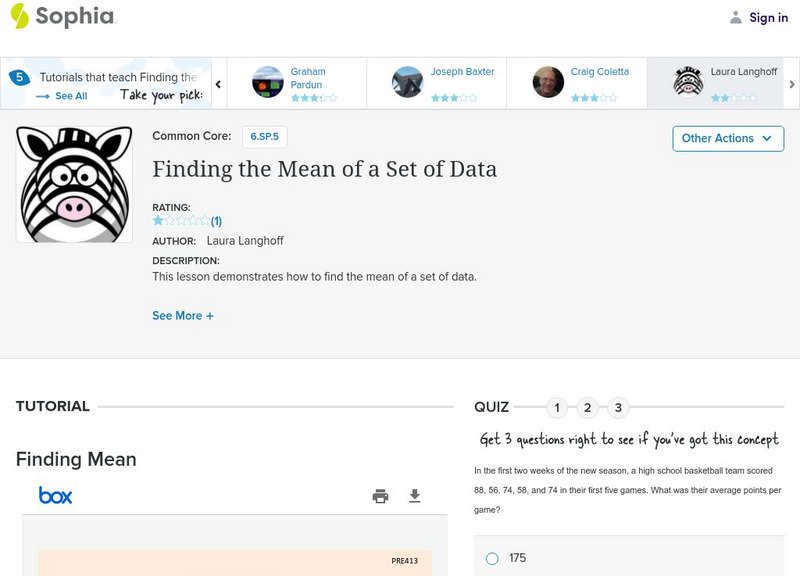This screenshot has width=800, height=576.
Task: Click the zebra avatar next to Laura Langhoff
Action: pyautogui.click(x=689, y=79)
